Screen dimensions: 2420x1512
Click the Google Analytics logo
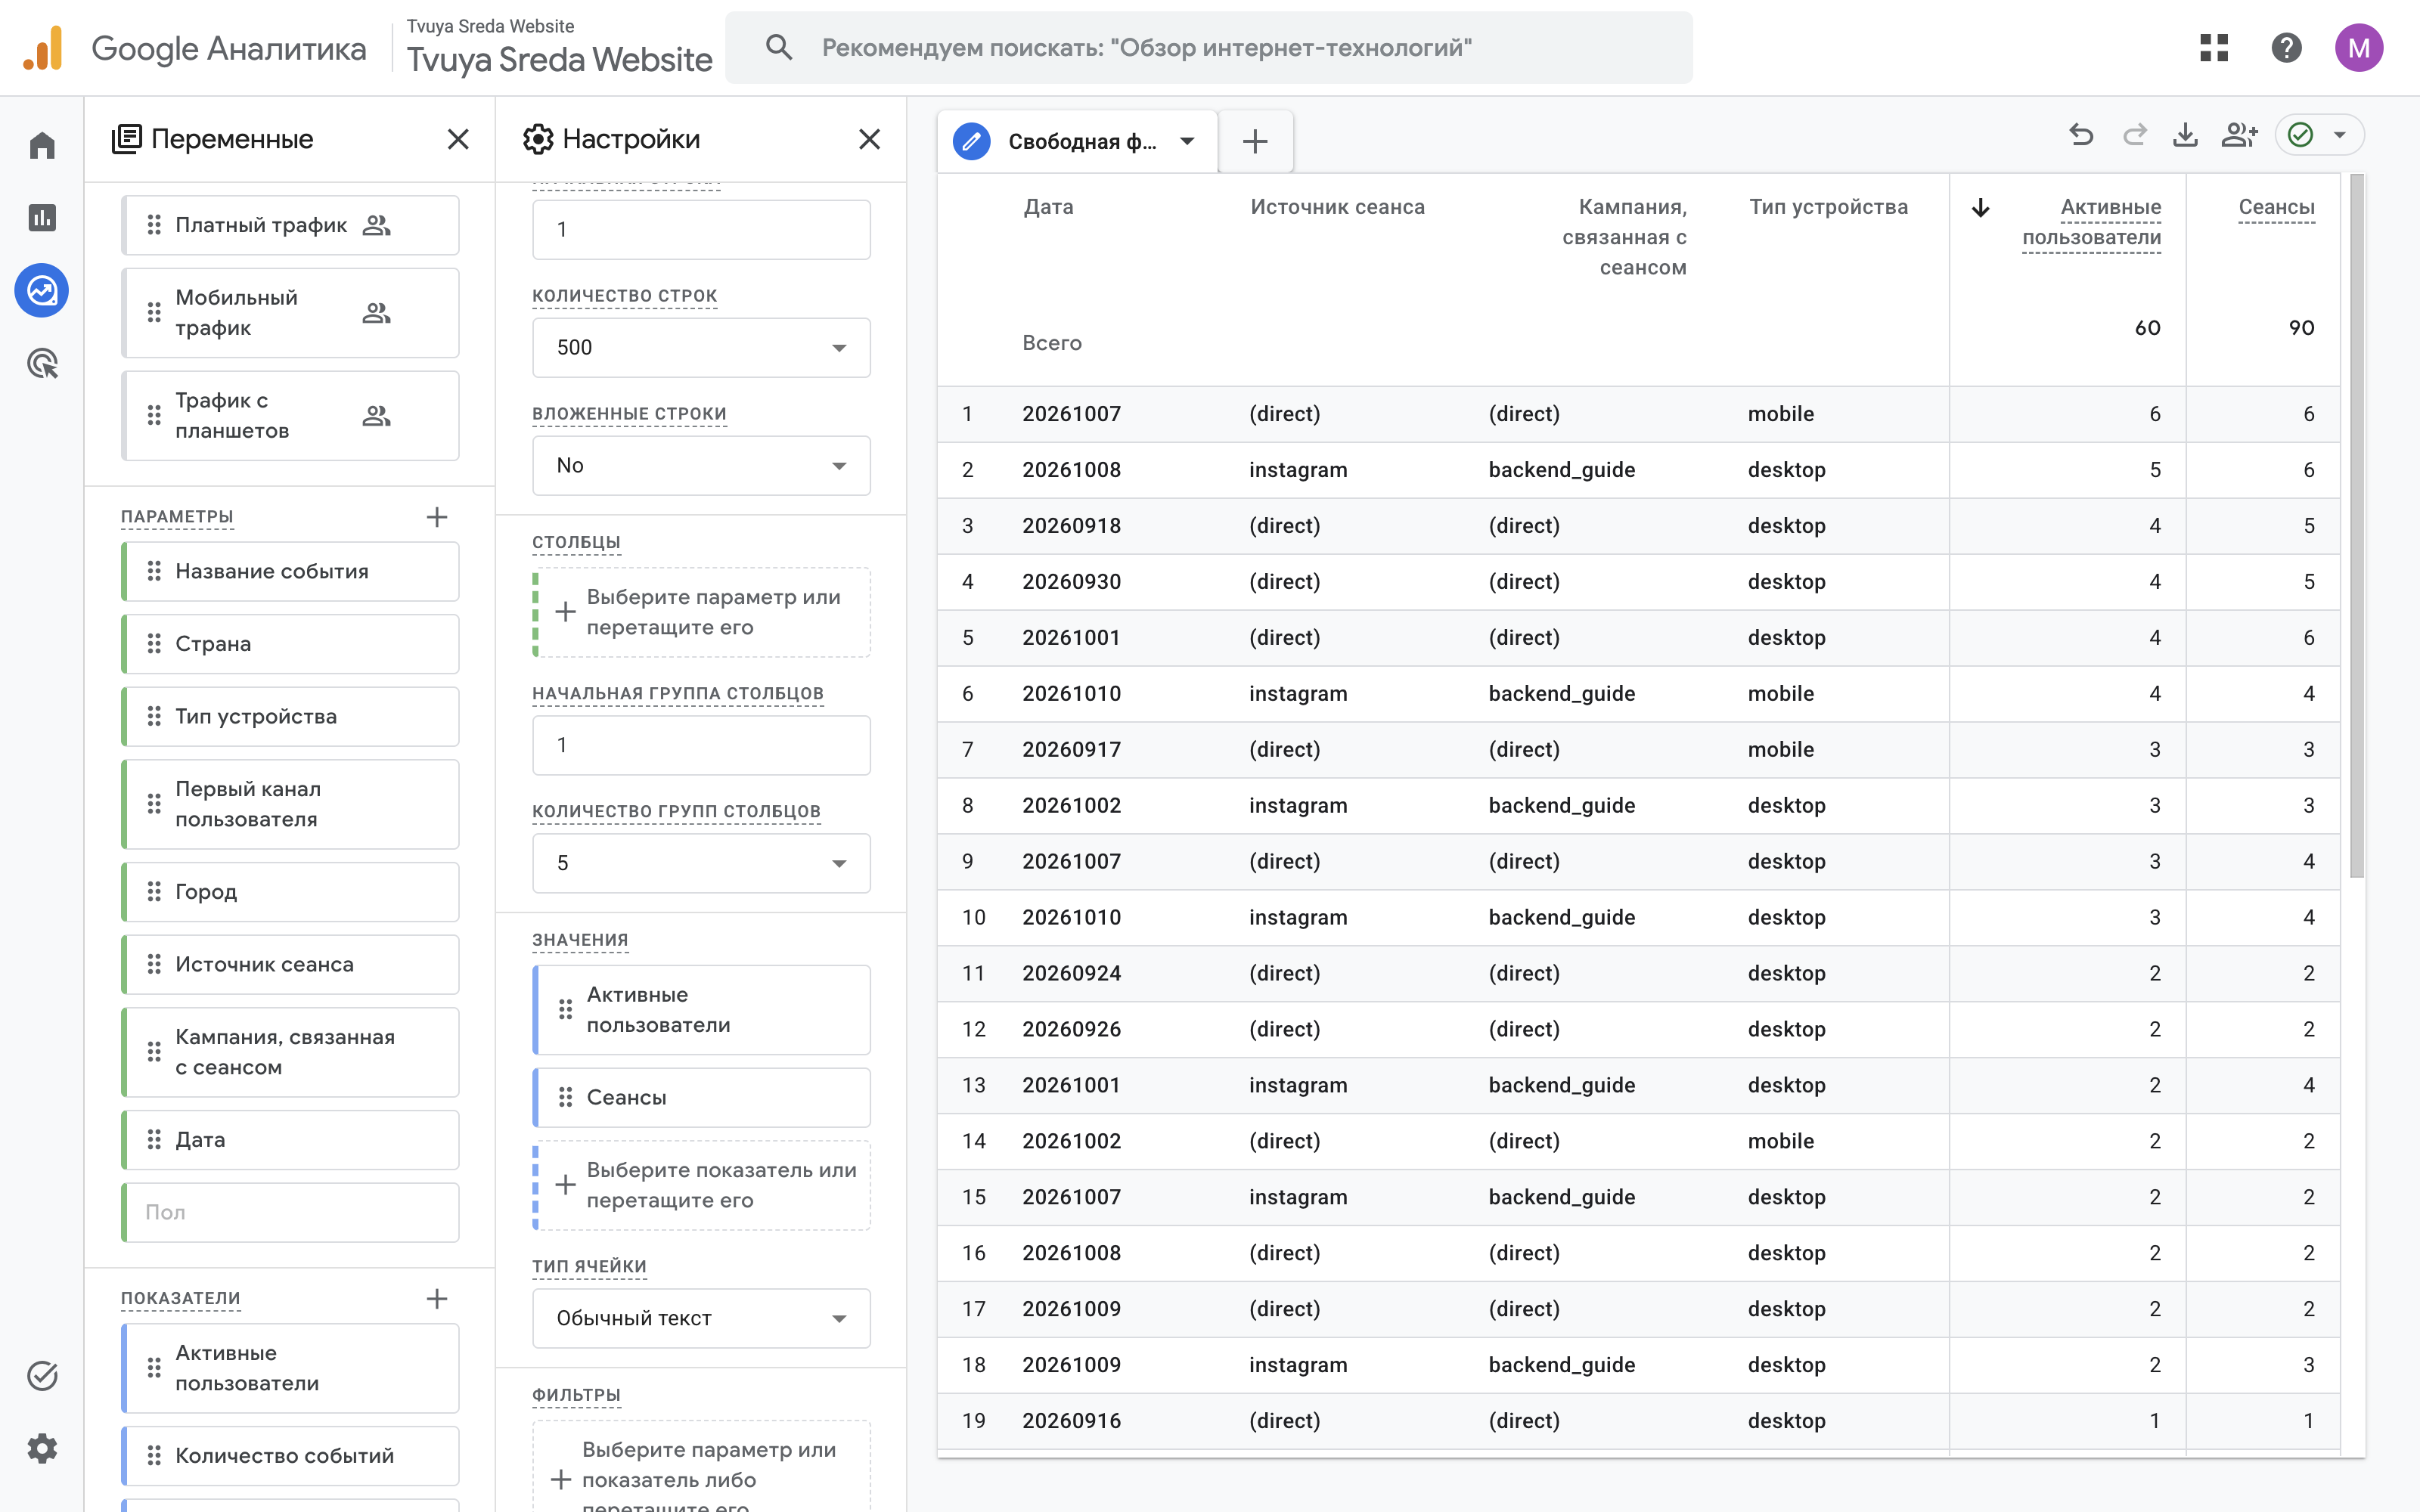click(x=43, y=48)
